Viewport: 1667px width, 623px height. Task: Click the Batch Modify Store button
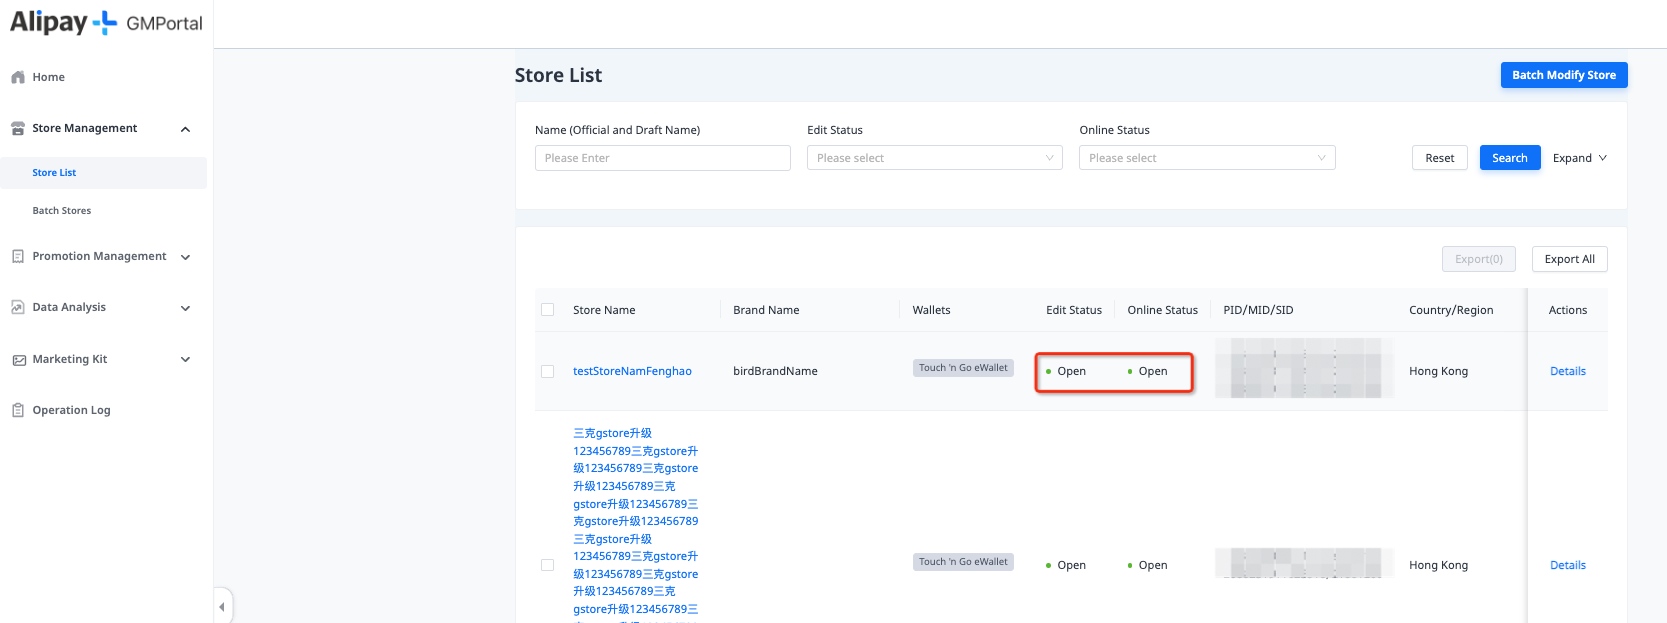click(1563, 75)
